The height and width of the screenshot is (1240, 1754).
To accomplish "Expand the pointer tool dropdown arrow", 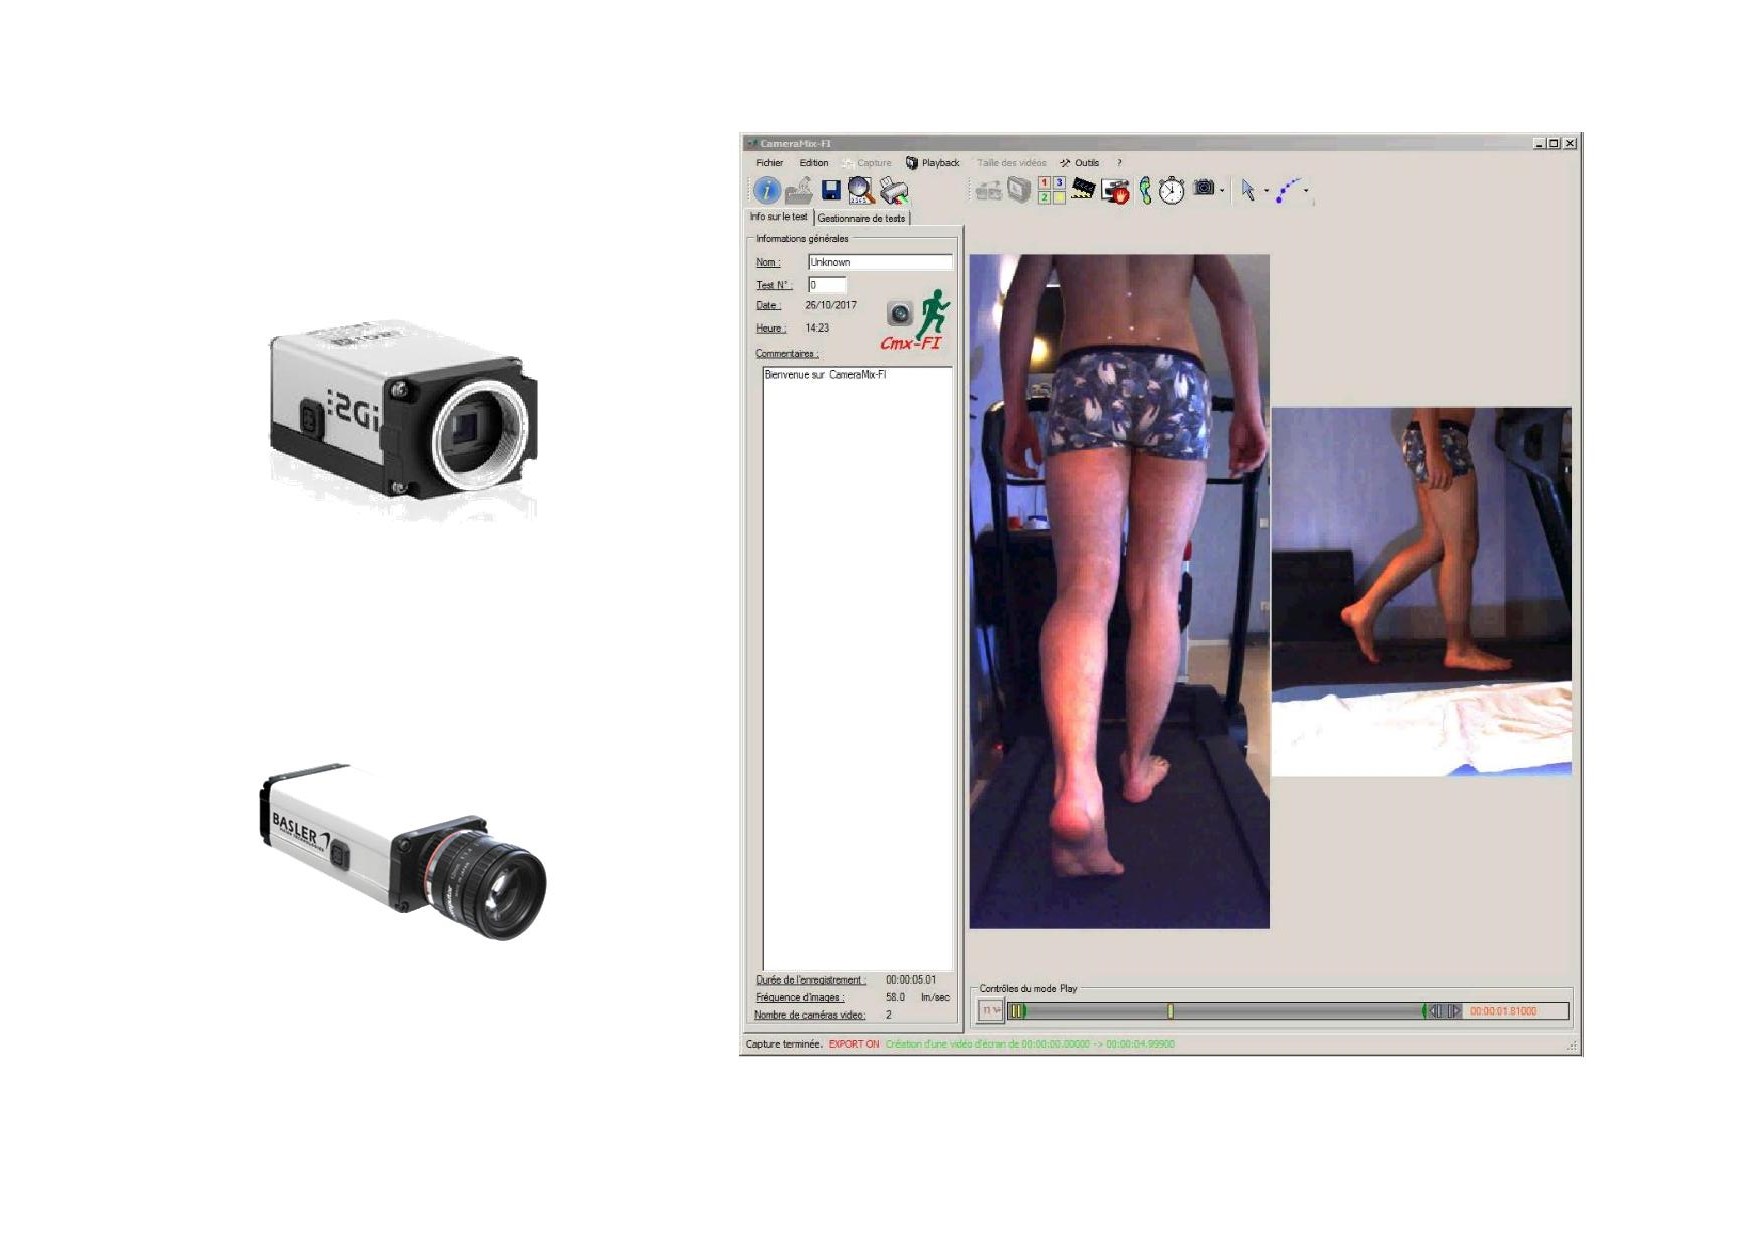I will coord(1266,190).
